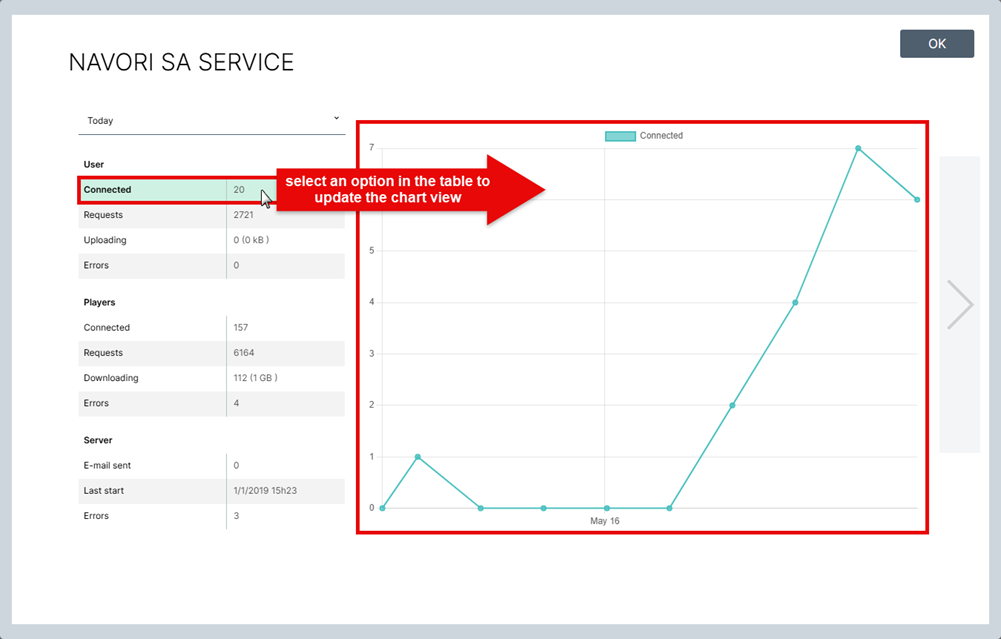Select the Requests row under Players
The height and width of the screenshot is (639, 1001).
click(211, 353)
